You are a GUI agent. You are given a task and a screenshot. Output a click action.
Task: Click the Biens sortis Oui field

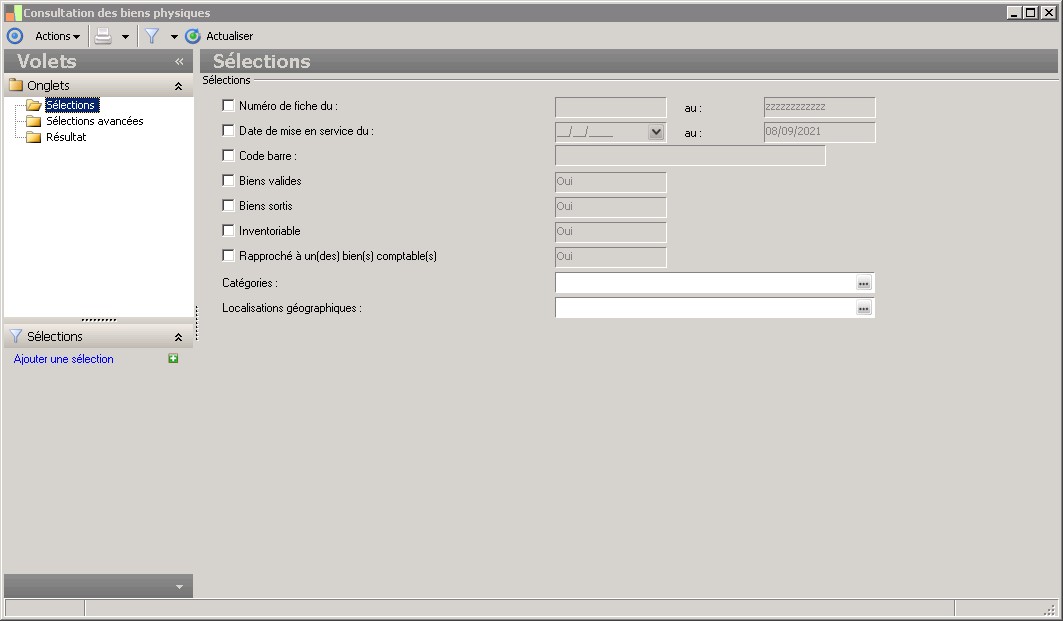[x=611, y=207]
